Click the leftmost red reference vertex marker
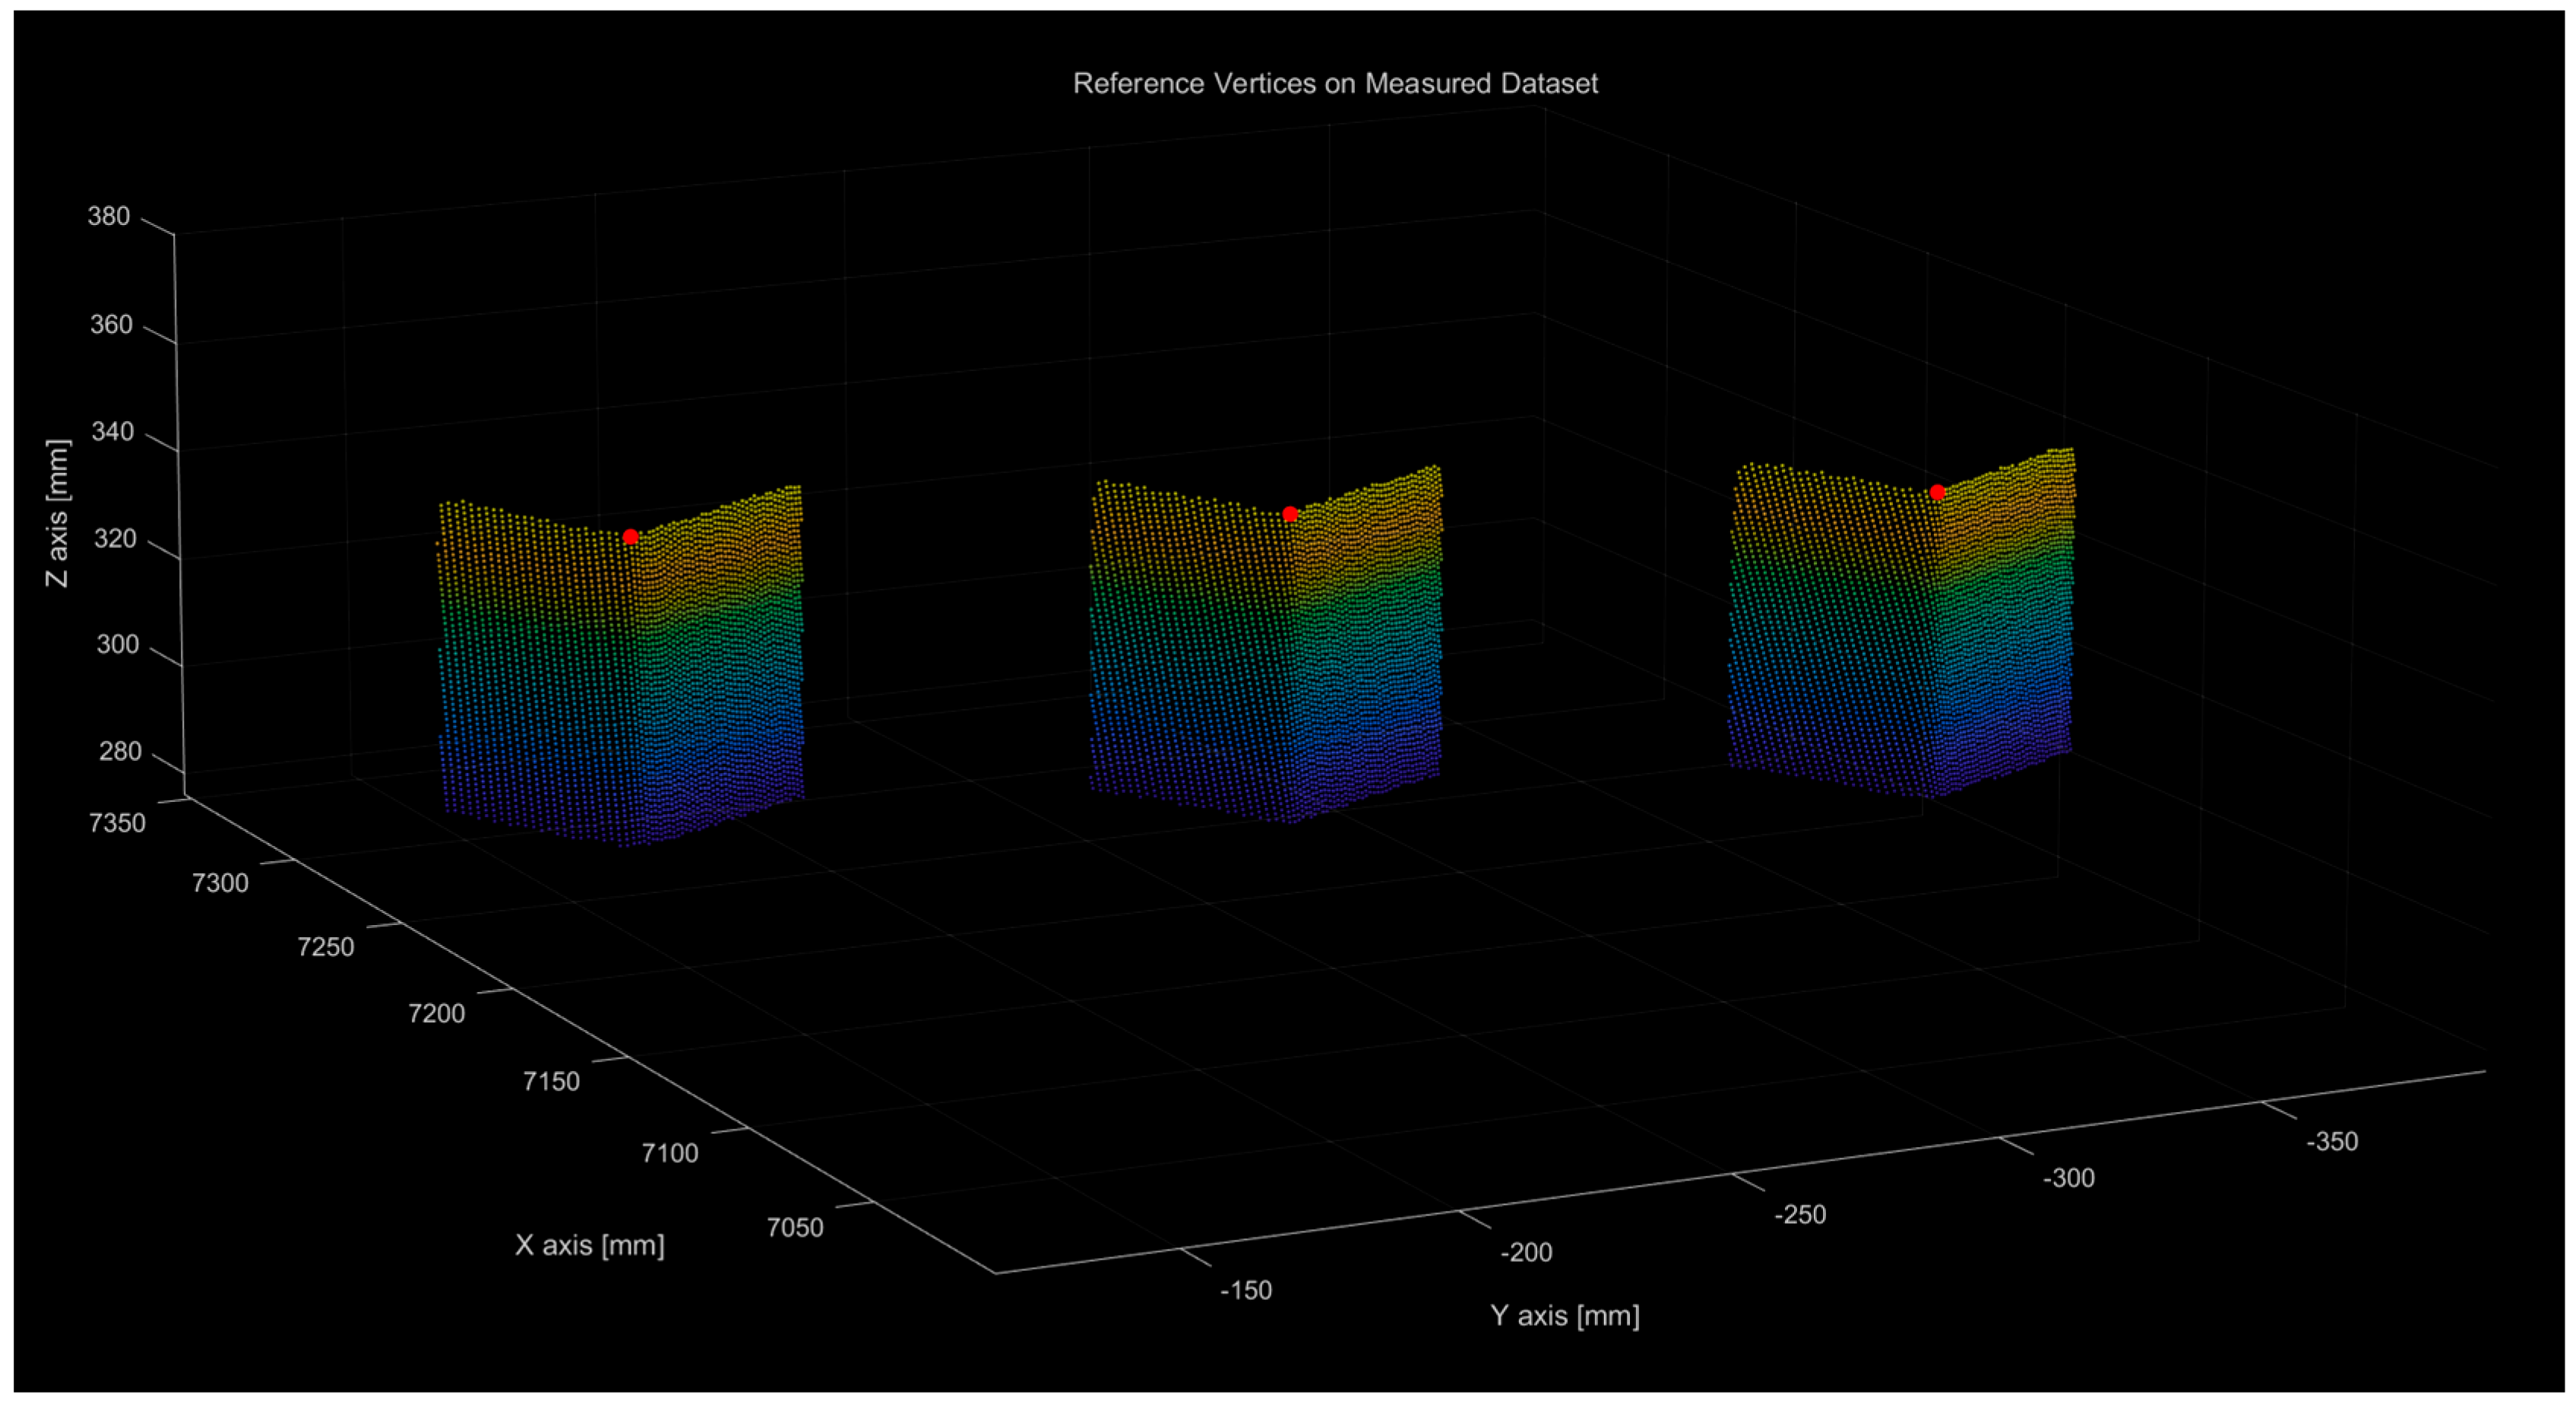The width and height of the screenshot is (2576, 1407). click(x=630, y=537)
